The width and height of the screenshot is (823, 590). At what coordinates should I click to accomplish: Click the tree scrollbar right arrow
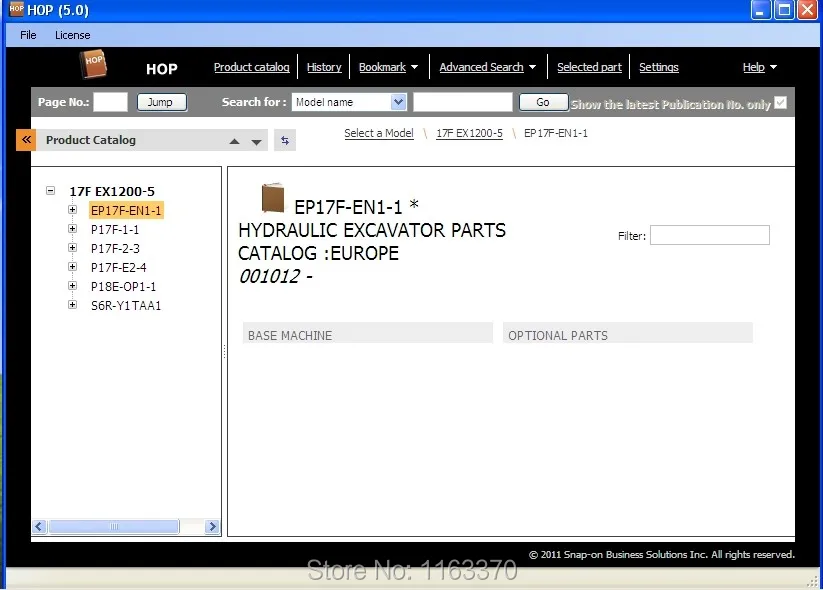(x=212, y=526)
